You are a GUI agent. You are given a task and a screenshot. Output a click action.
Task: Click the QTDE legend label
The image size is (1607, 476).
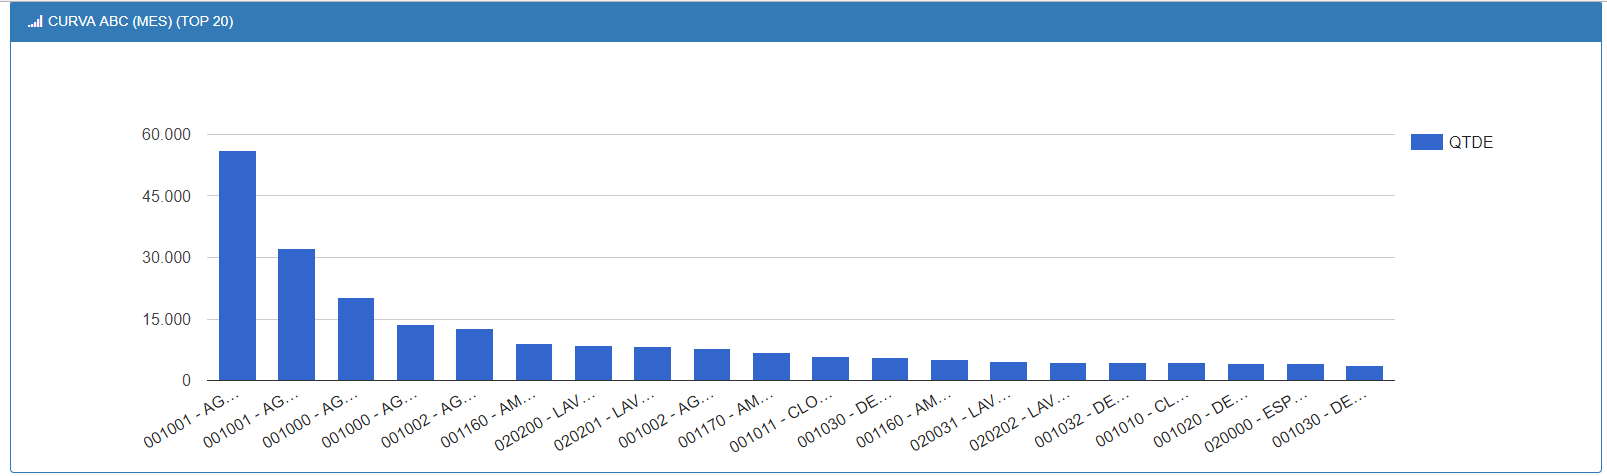pyautogui.click(x=1470, y=142)
